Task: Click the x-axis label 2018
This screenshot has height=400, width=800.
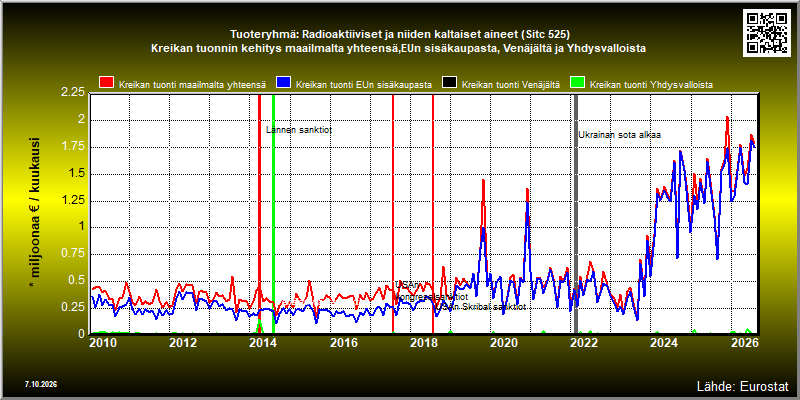Action: [x=423, y=342]
